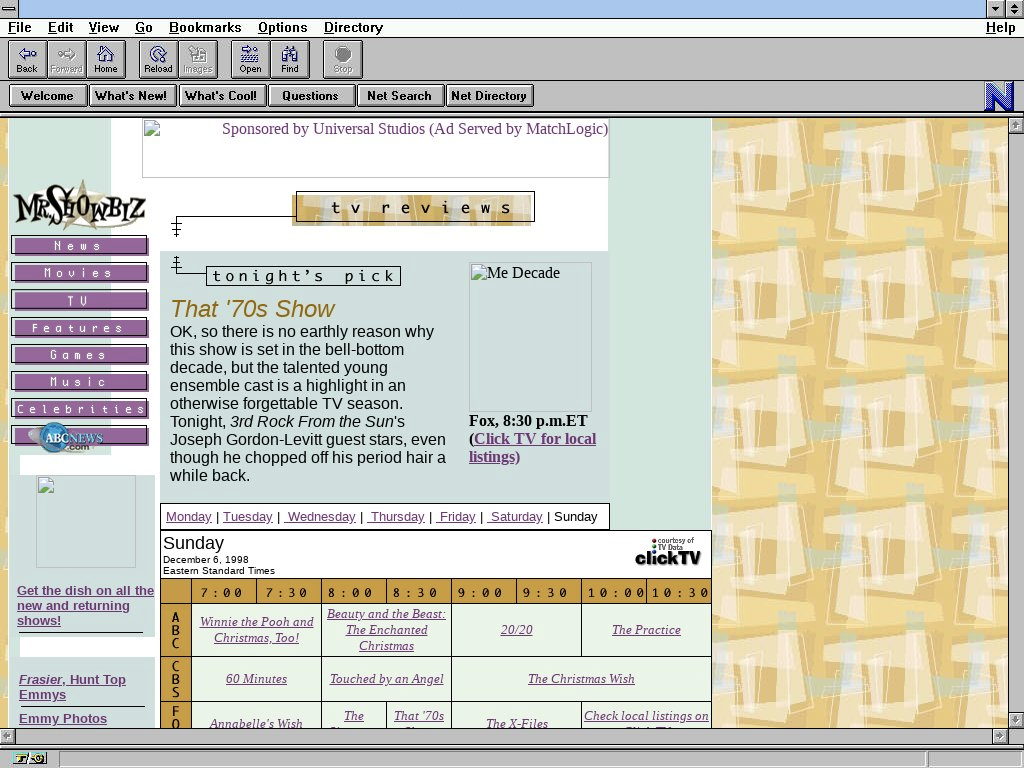1024x768 pixels.
Task: Click the vertical scrollbar down arrow
Action: coord(1016,719)
